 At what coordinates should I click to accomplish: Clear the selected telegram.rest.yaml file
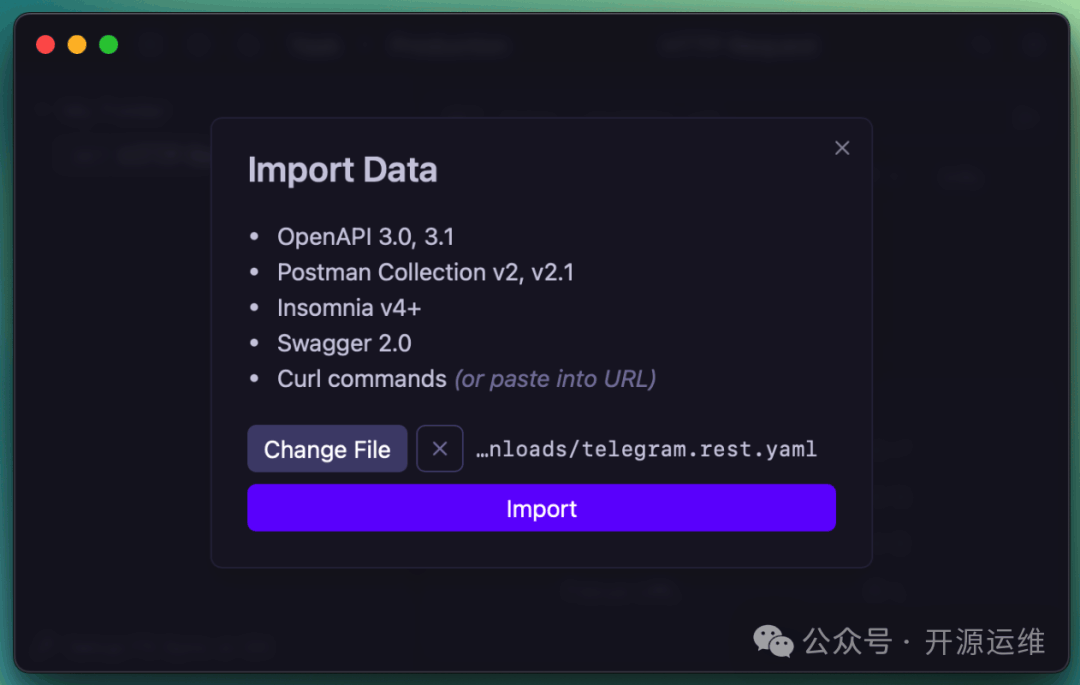[x=440, y=449]
